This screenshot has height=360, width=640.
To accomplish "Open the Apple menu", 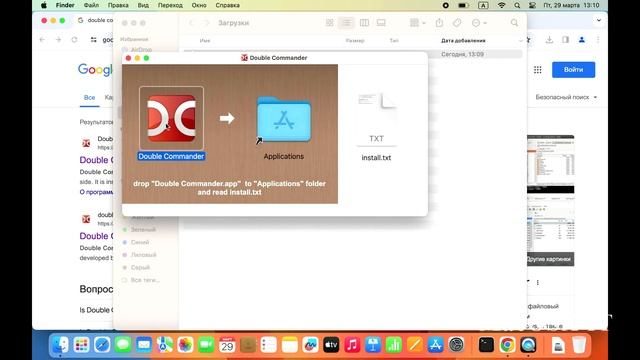I will (44, 5).
